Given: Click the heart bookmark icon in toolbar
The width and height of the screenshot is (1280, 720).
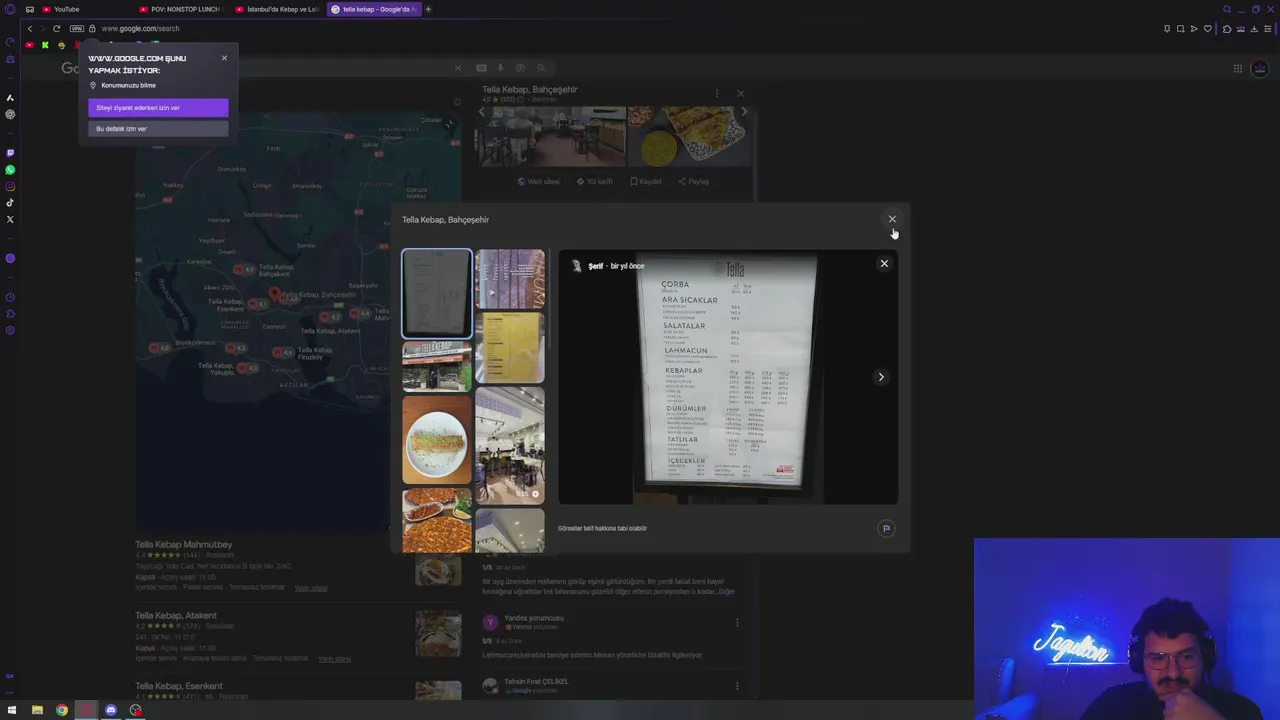Looking at the screenshot, I should pyautogui.click(x=1207, y=28).
